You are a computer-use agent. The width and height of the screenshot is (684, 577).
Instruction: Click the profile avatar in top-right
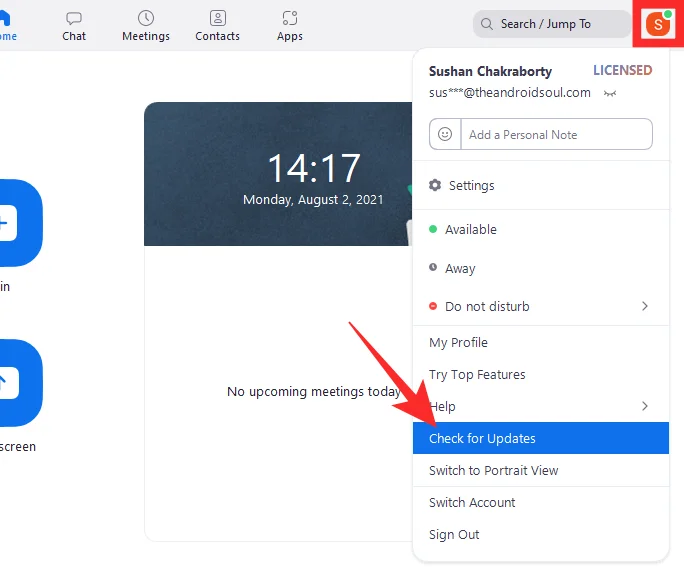pyautogui.click(x=657, y=23)
